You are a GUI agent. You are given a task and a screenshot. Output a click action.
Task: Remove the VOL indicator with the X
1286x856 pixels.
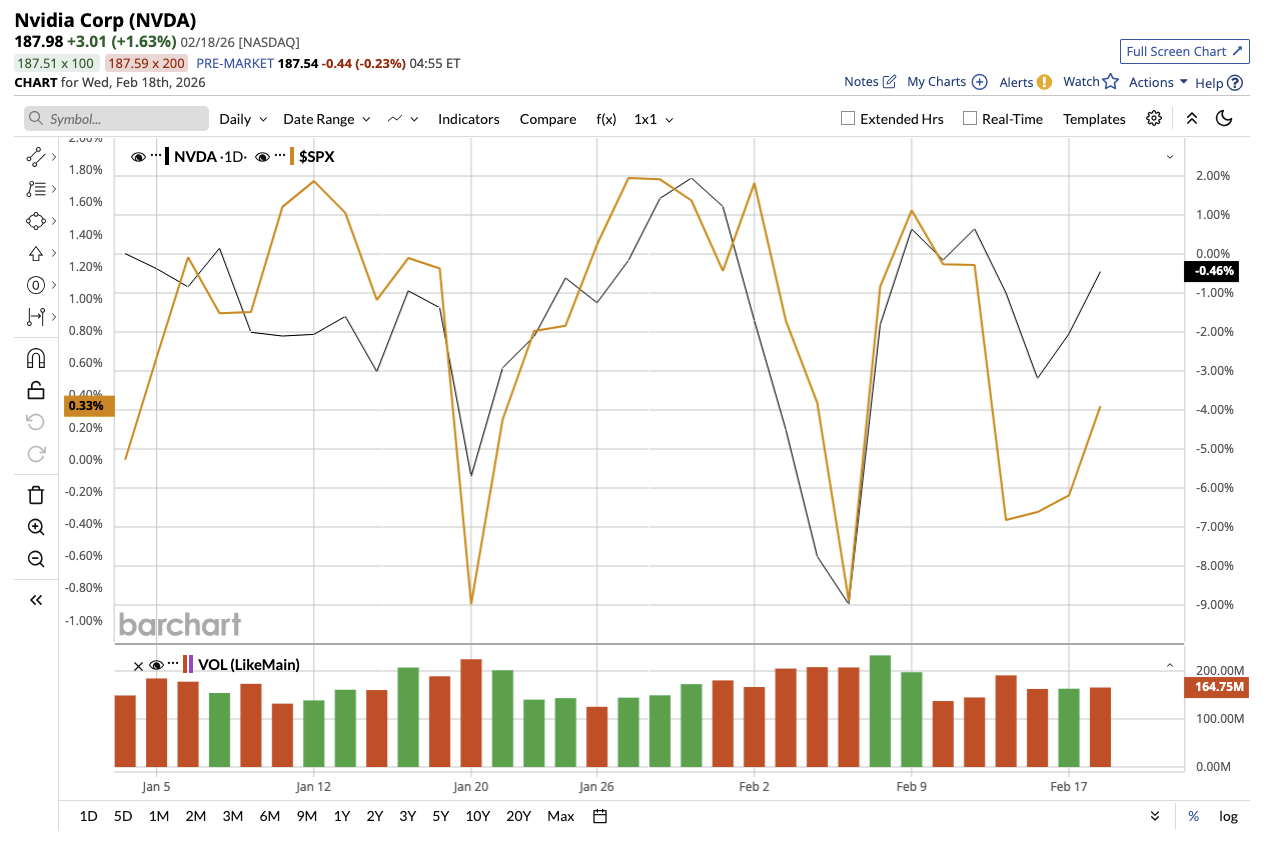pyautogui.click(x=138, y=665)
